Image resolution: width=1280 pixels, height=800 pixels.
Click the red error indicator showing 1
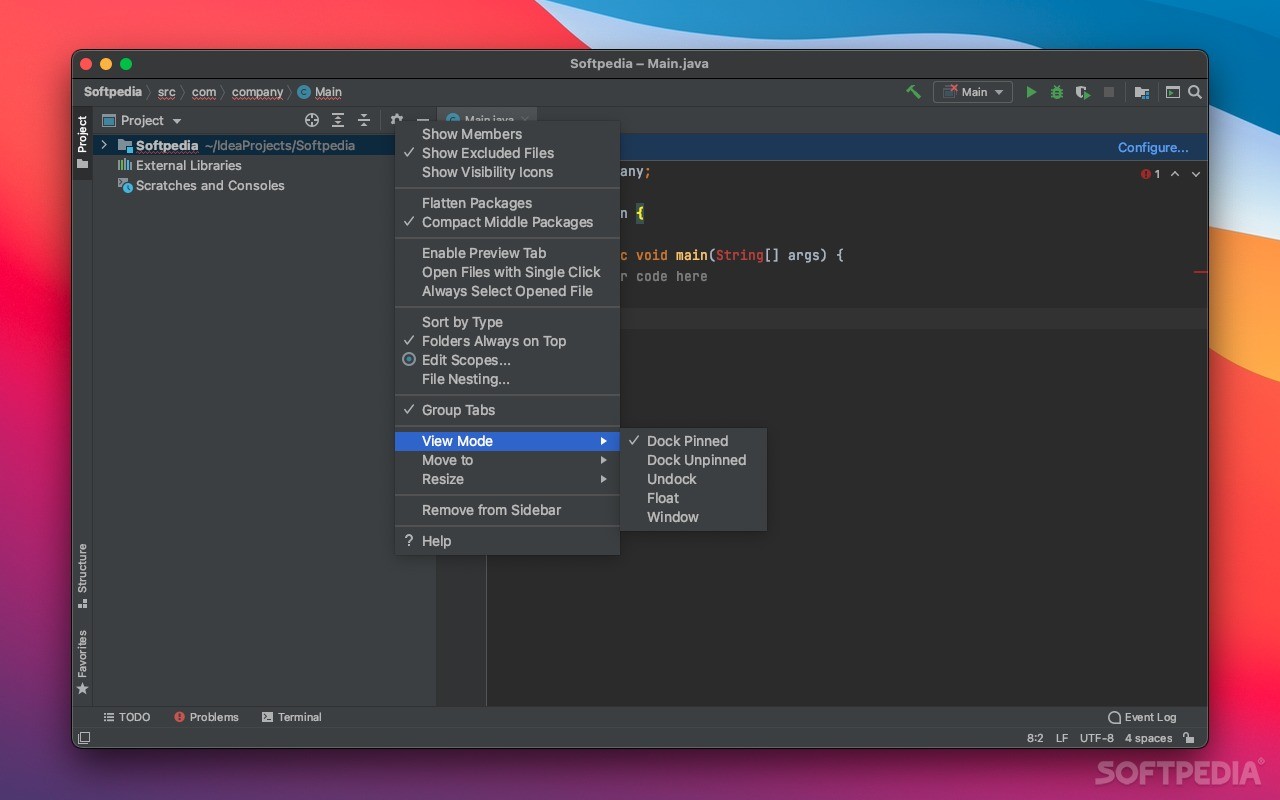point(1151,174)
